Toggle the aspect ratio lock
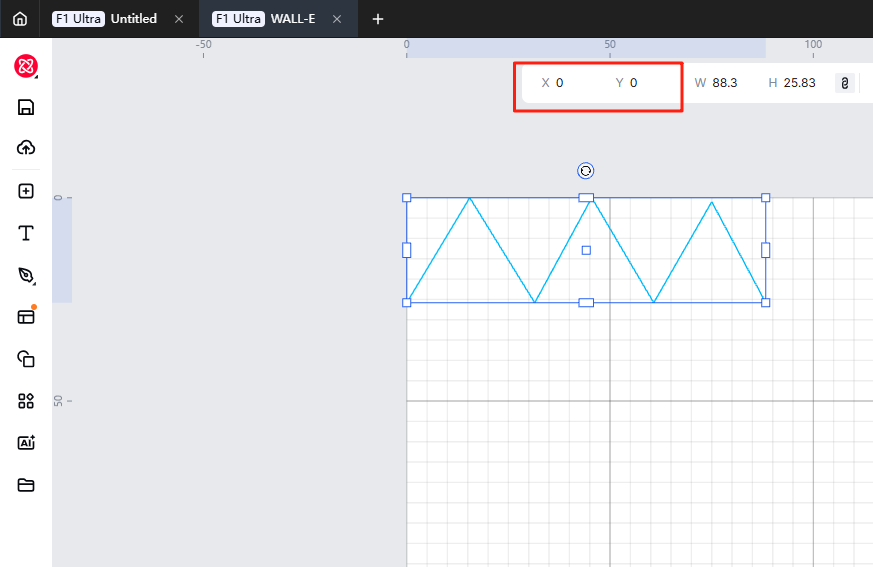Viewport: 873px width, 567px height. (x=845, y=83)
